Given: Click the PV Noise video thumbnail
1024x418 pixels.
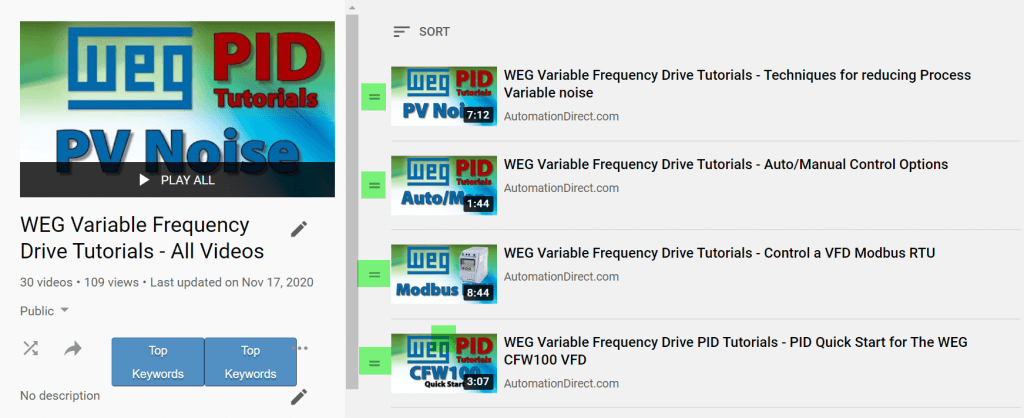Looking at the screenshot, I should (443, 96).
